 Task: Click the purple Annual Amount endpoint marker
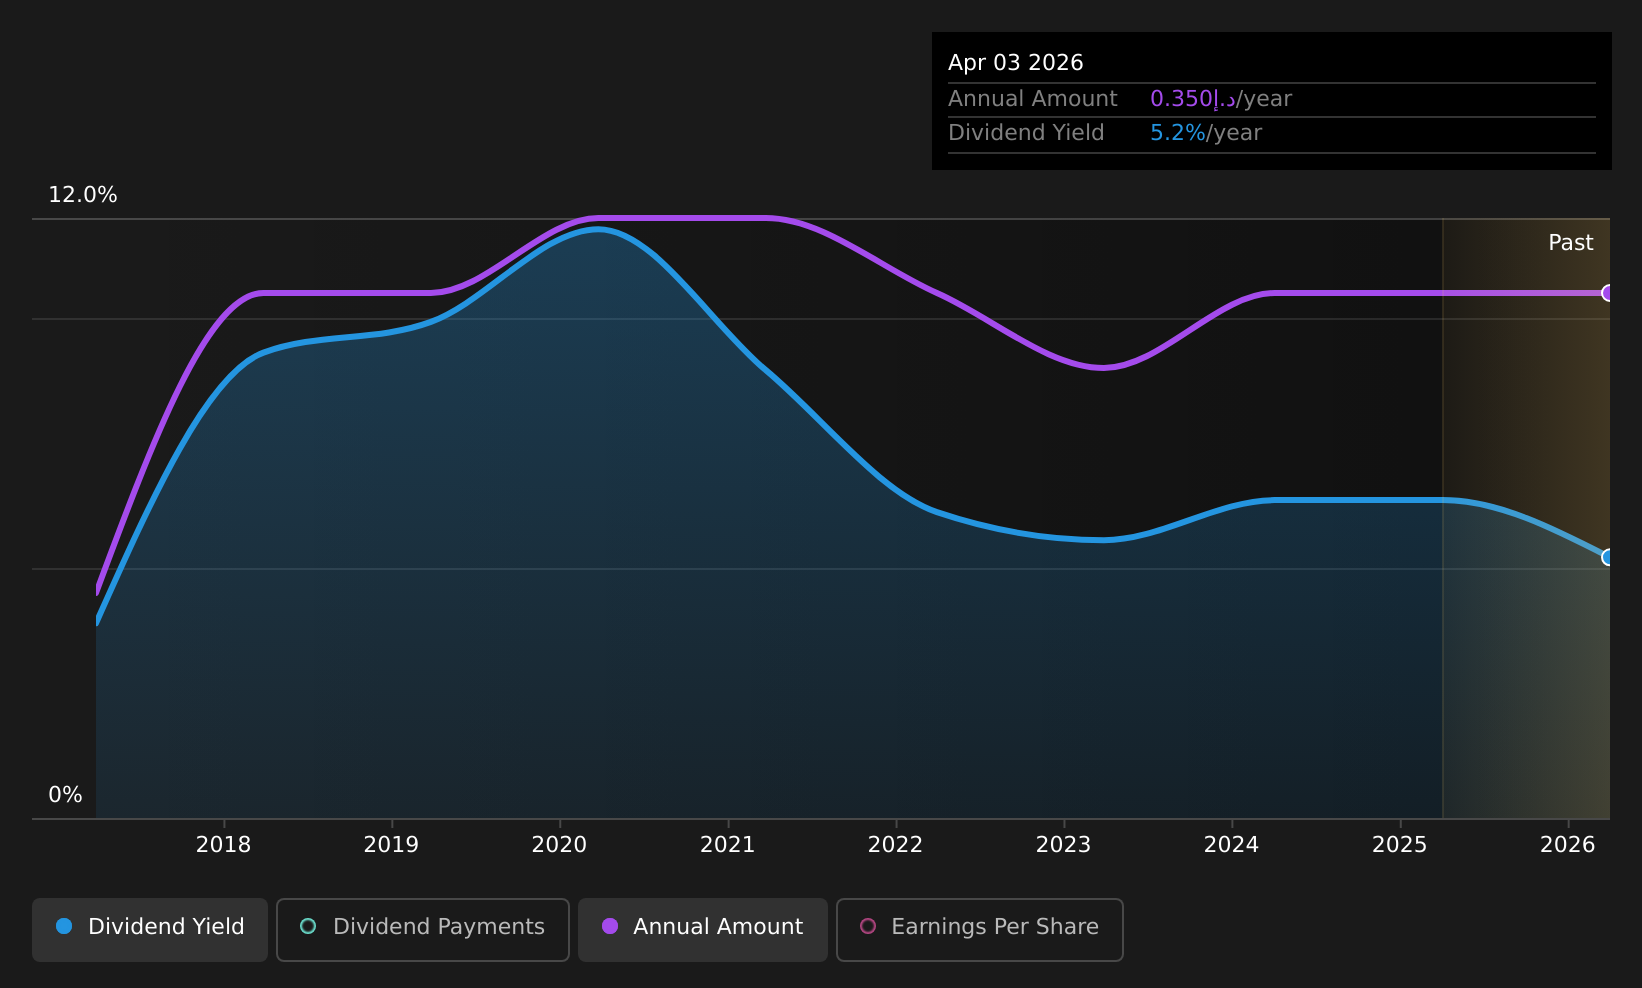1608,293
